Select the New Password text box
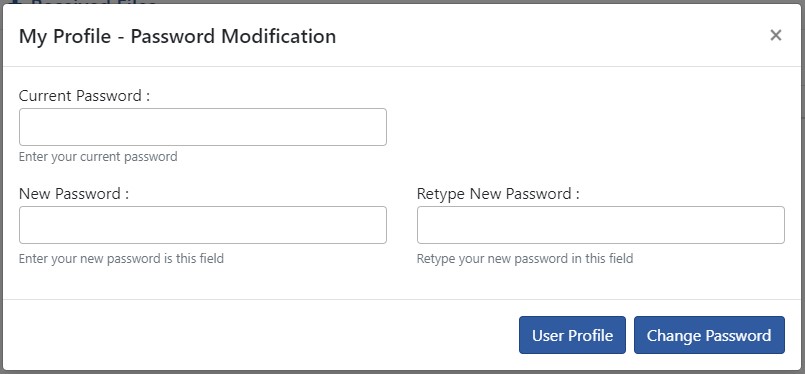Screen dimensions: 805x374 pos(203,225)
